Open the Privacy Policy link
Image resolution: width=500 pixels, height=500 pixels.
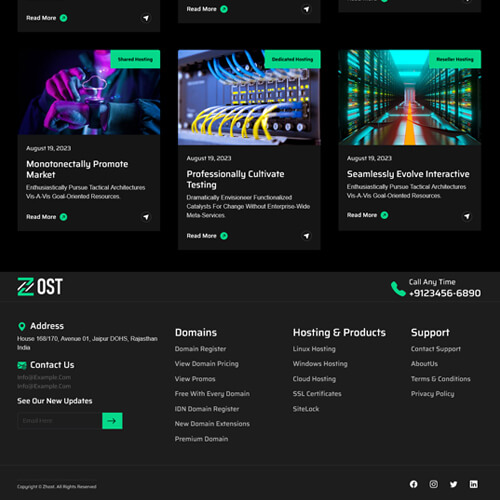tap(432, 394)
